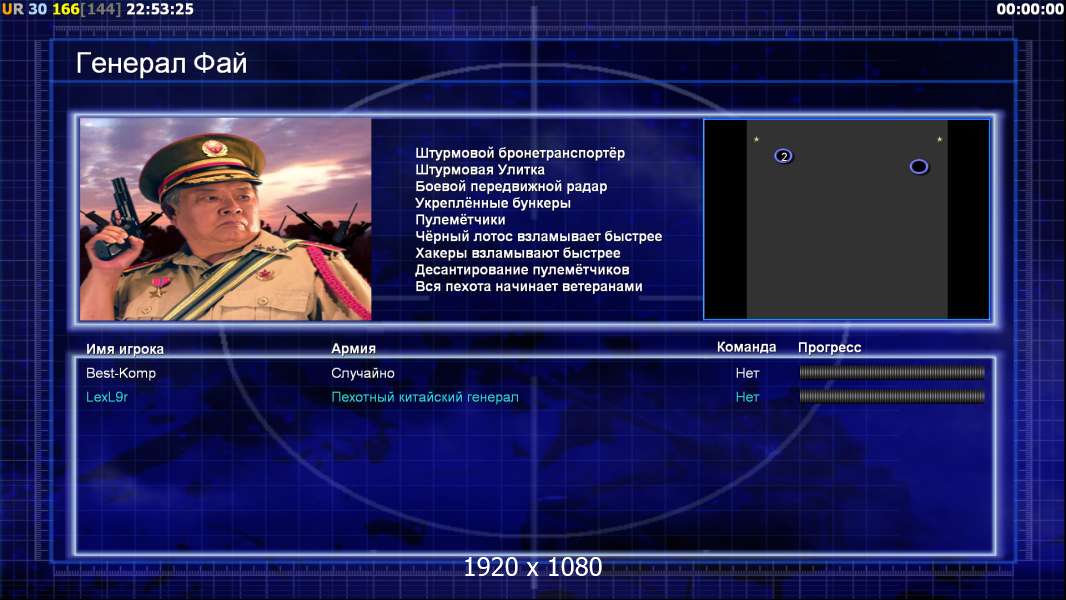Click the 22:53:25 clock overlay

[160, 9]
